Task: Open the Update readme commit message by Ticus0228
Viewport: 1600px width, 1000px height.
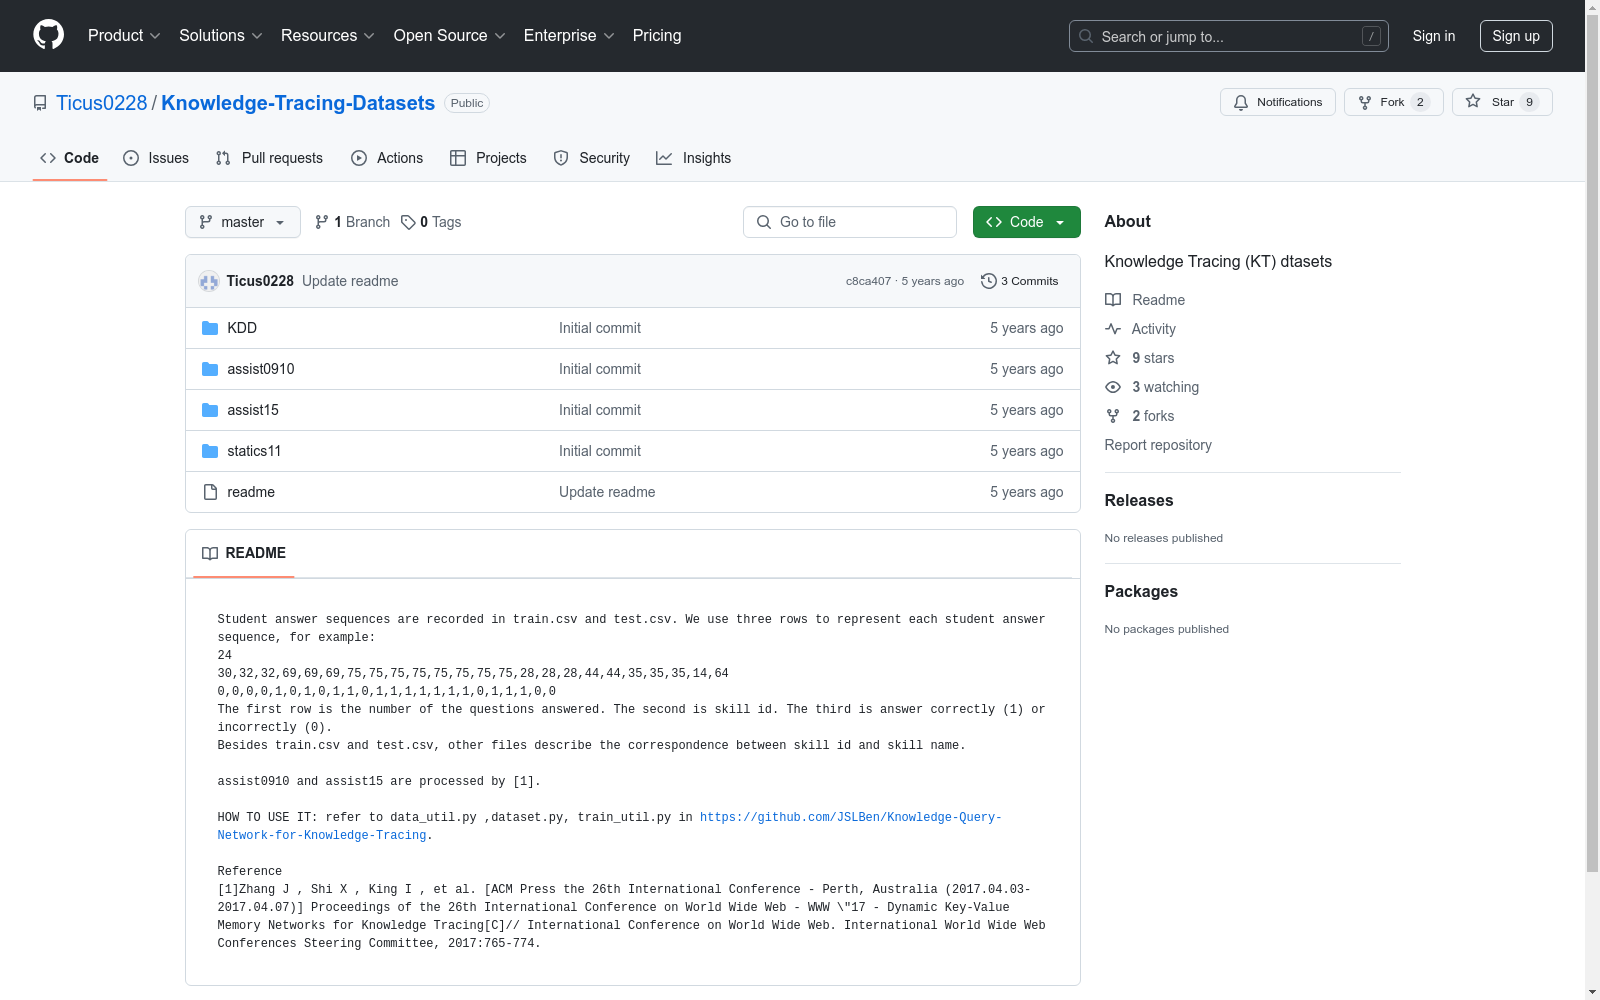Action: click(x=350, y=281)
